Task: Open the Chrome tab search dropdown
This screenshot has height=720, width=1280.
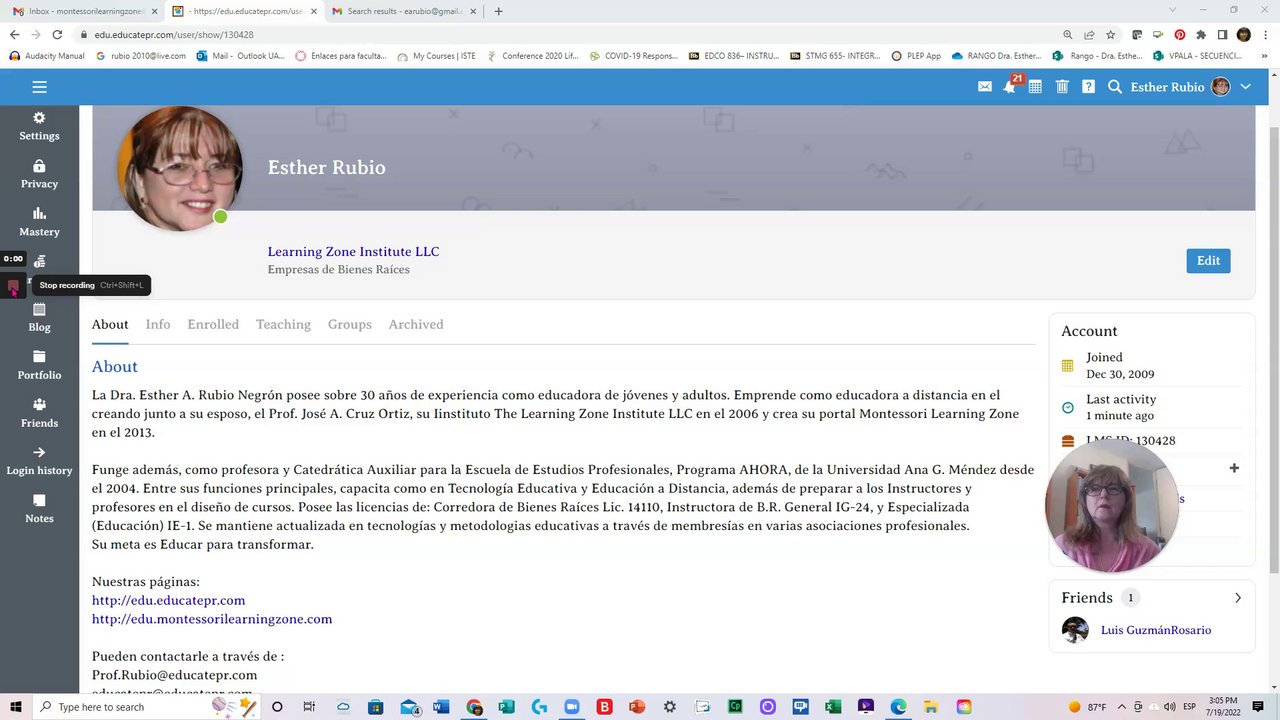Action: click(1174, 11)
